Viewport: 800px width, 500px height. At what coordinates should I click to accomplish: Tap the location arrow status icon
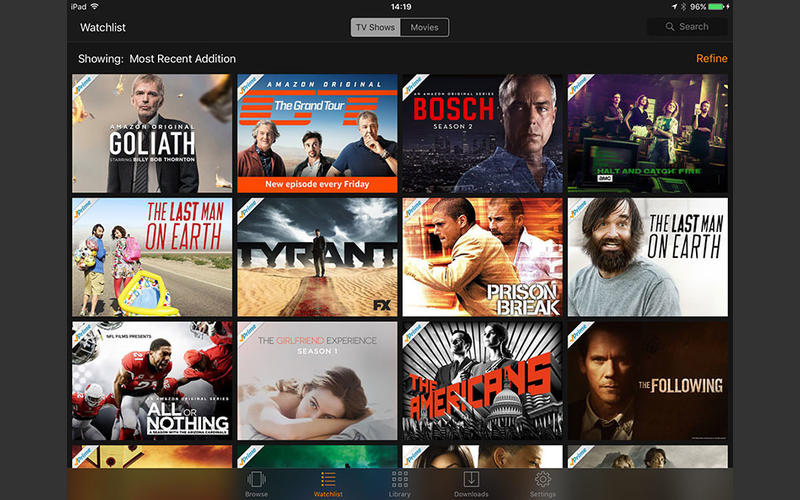click(x=674, y=7)
